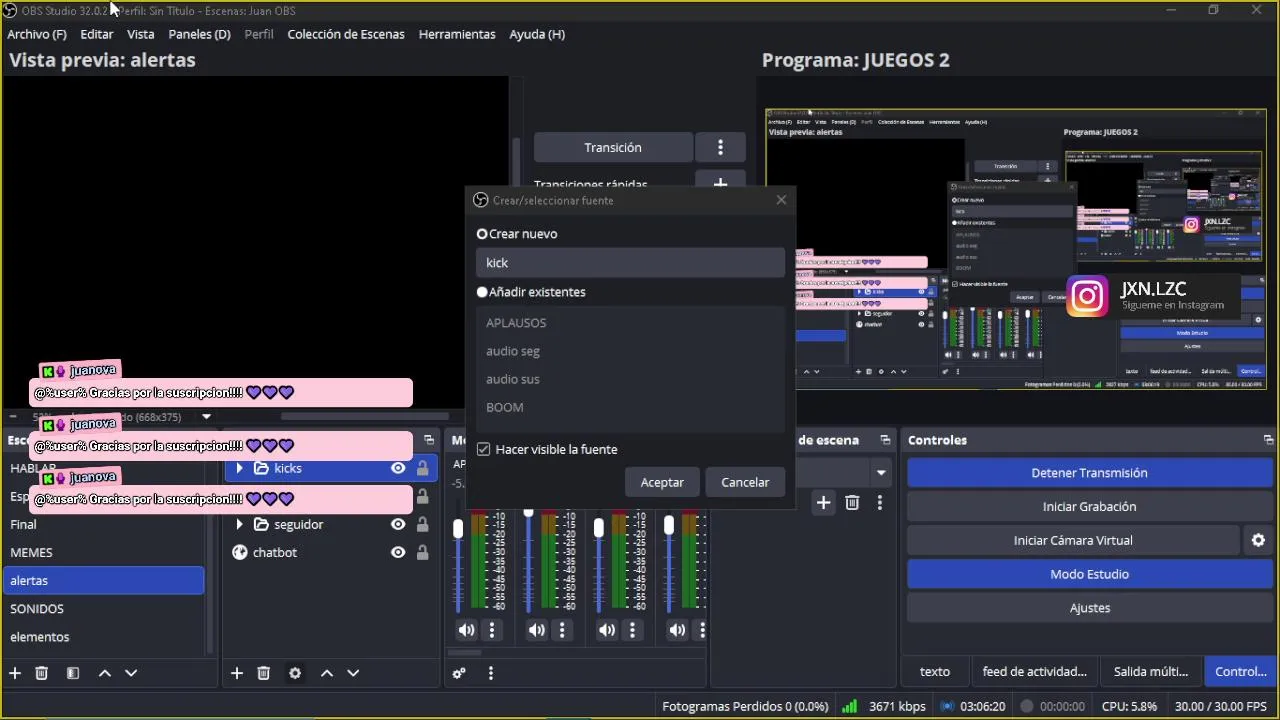
Task: Open the scene transition type dropdown
Action: (881, 472)
